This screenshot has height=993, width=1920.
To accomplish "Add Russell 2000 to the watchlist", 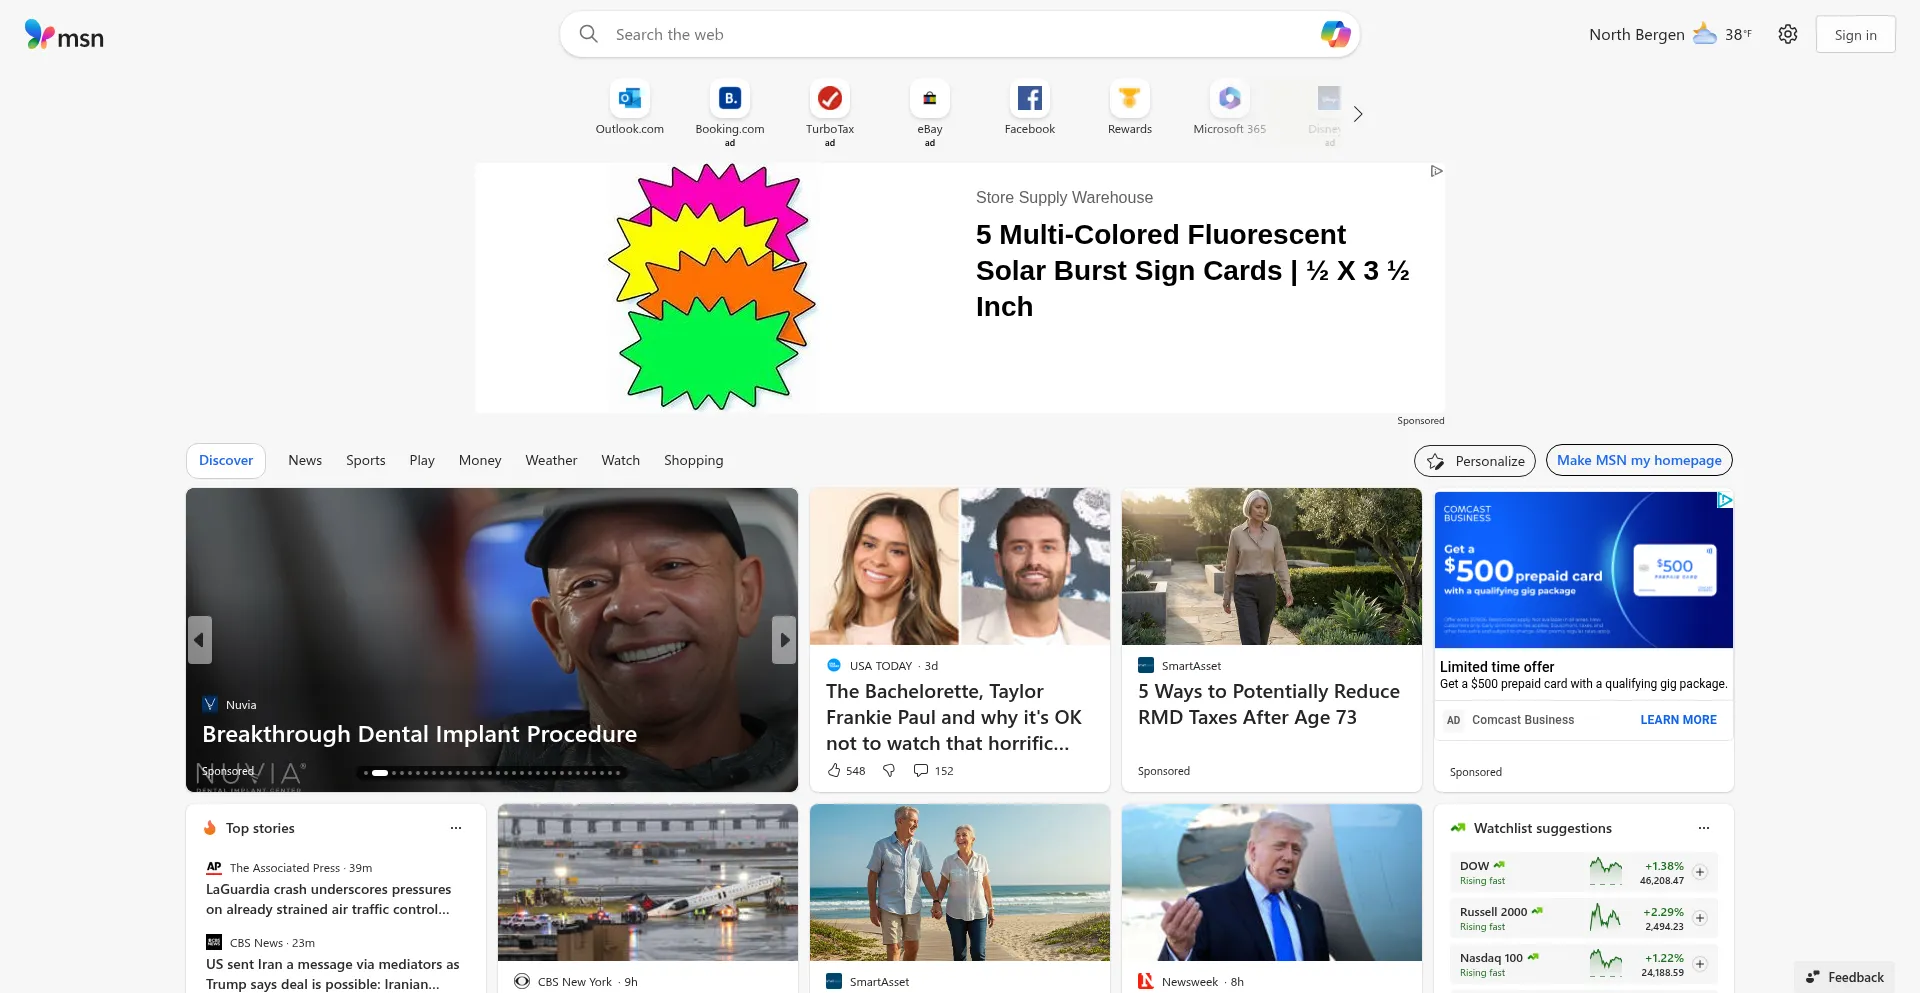I will tap(1700, 918).
